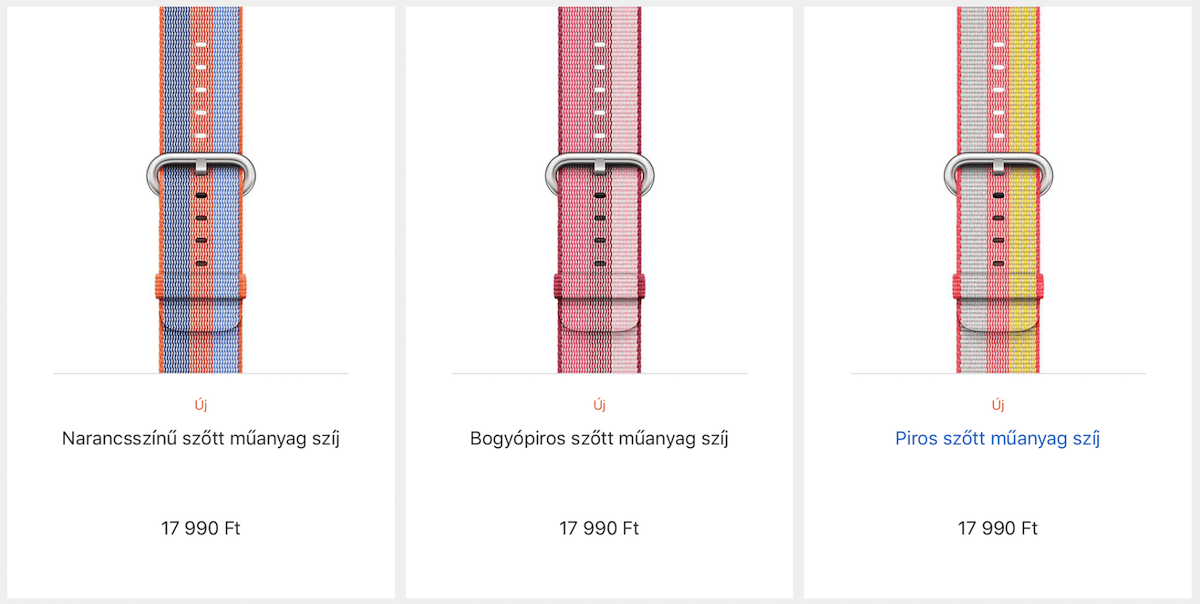Viewport: 1200px width, 604px height.
Task: Click the Új label above Bogyópiros szíj
Action: click(599, 405)
